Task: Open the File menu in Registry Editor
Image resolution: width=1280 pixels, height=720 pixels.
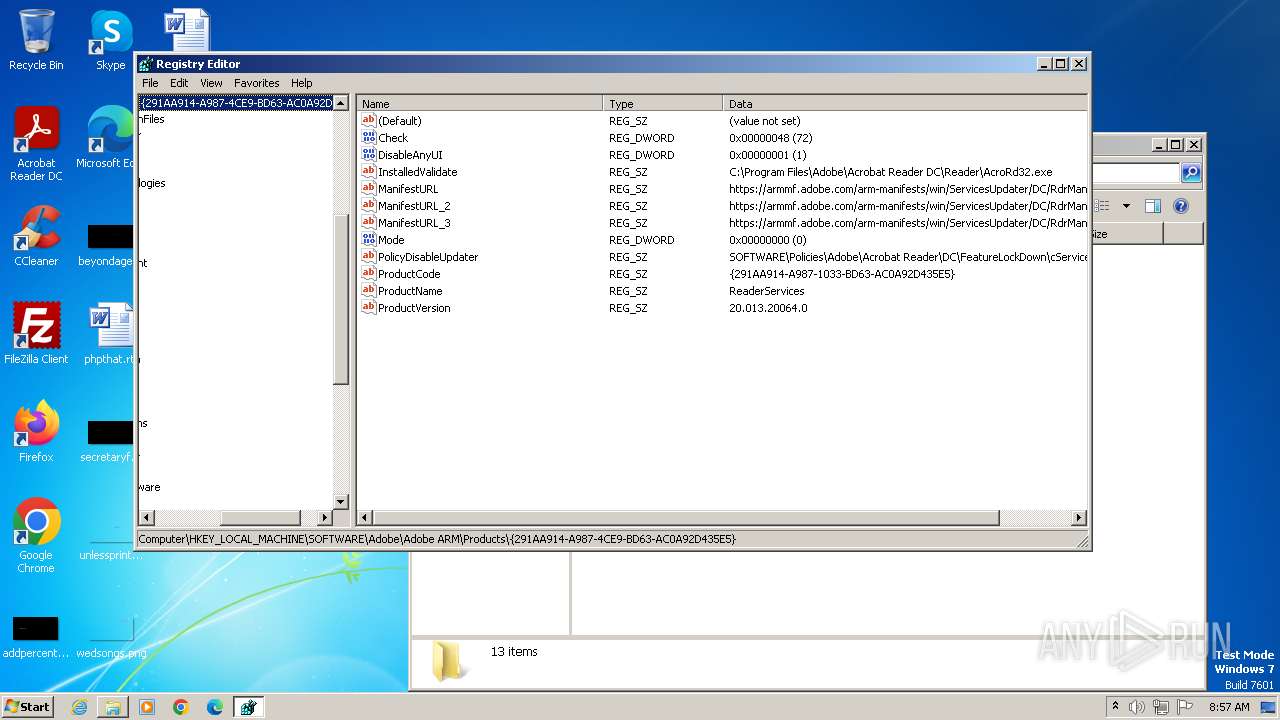Action: [x=150, y=83]
